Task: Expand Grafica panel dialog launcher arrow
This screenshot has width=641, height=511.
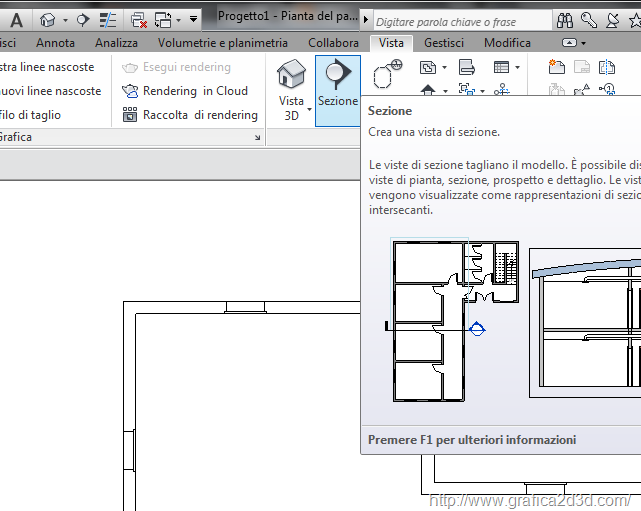Action: click(x=258, y=138)
